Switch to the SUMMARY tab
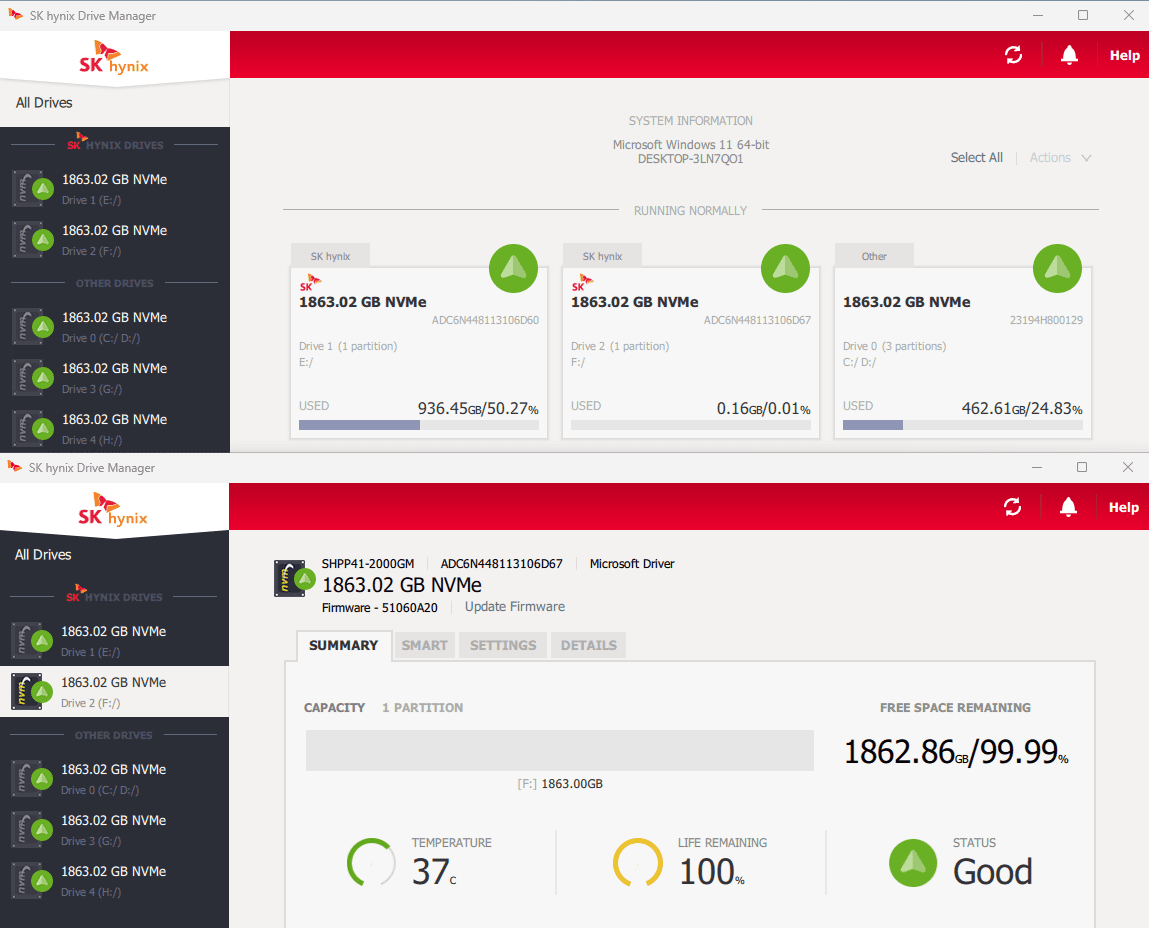This screenshot has height=928, width=1149. point(344,646)
